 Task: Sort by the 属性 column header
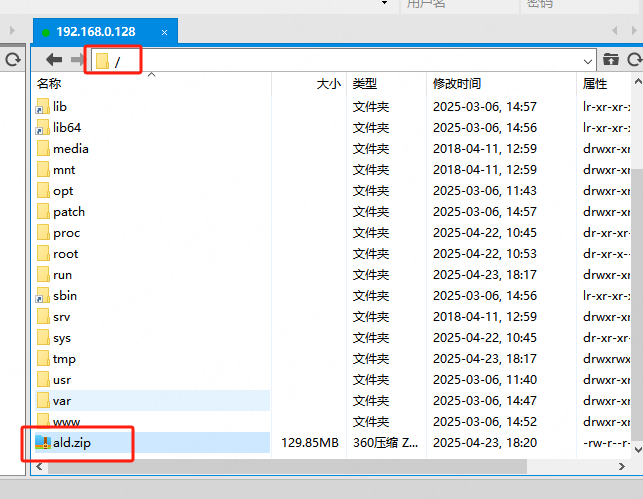[x=595, y=84]
